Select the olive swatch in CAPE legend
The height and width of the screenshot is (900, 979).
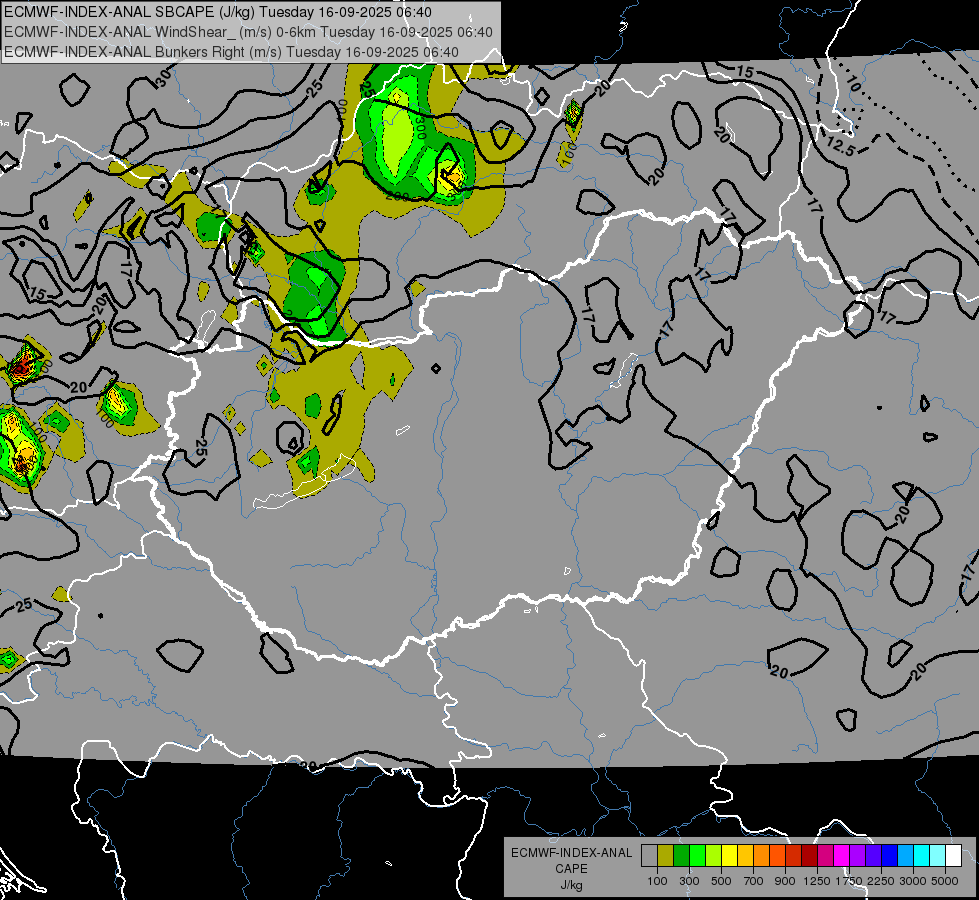pyautogui.click(x=666, y=856)
